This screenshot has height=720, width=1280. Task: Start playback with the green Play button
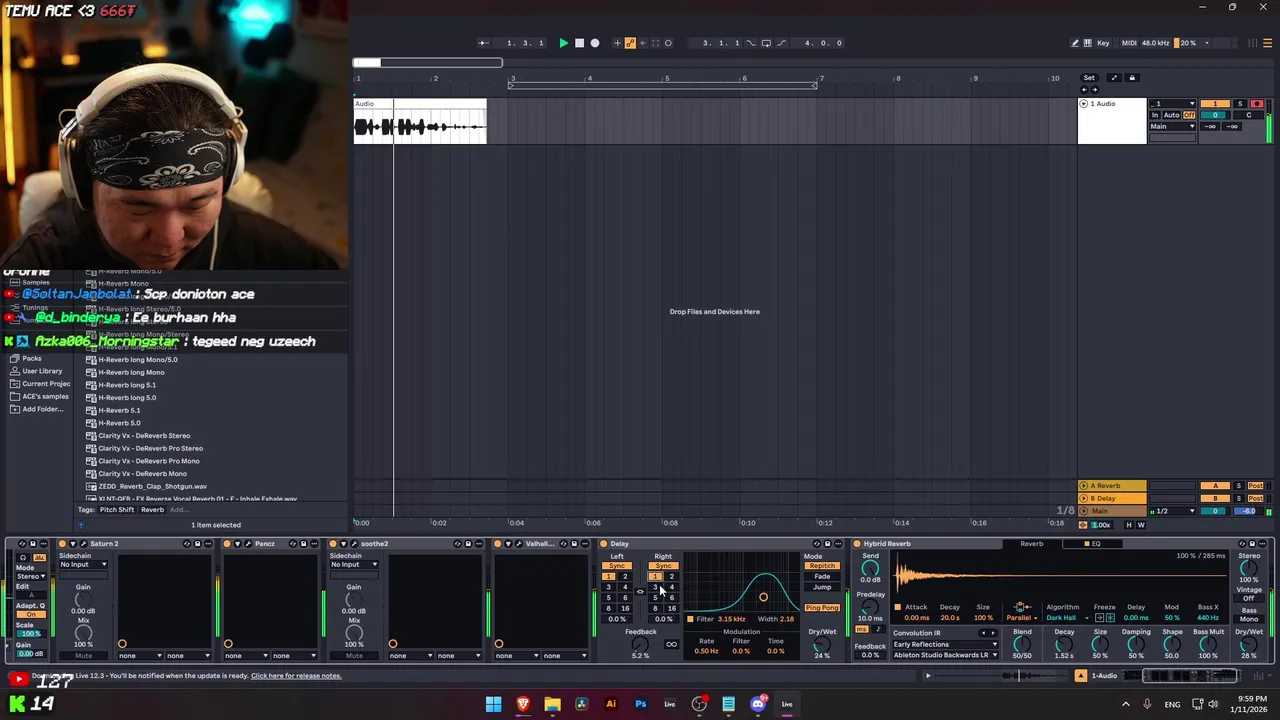click(x=563, y=43)
